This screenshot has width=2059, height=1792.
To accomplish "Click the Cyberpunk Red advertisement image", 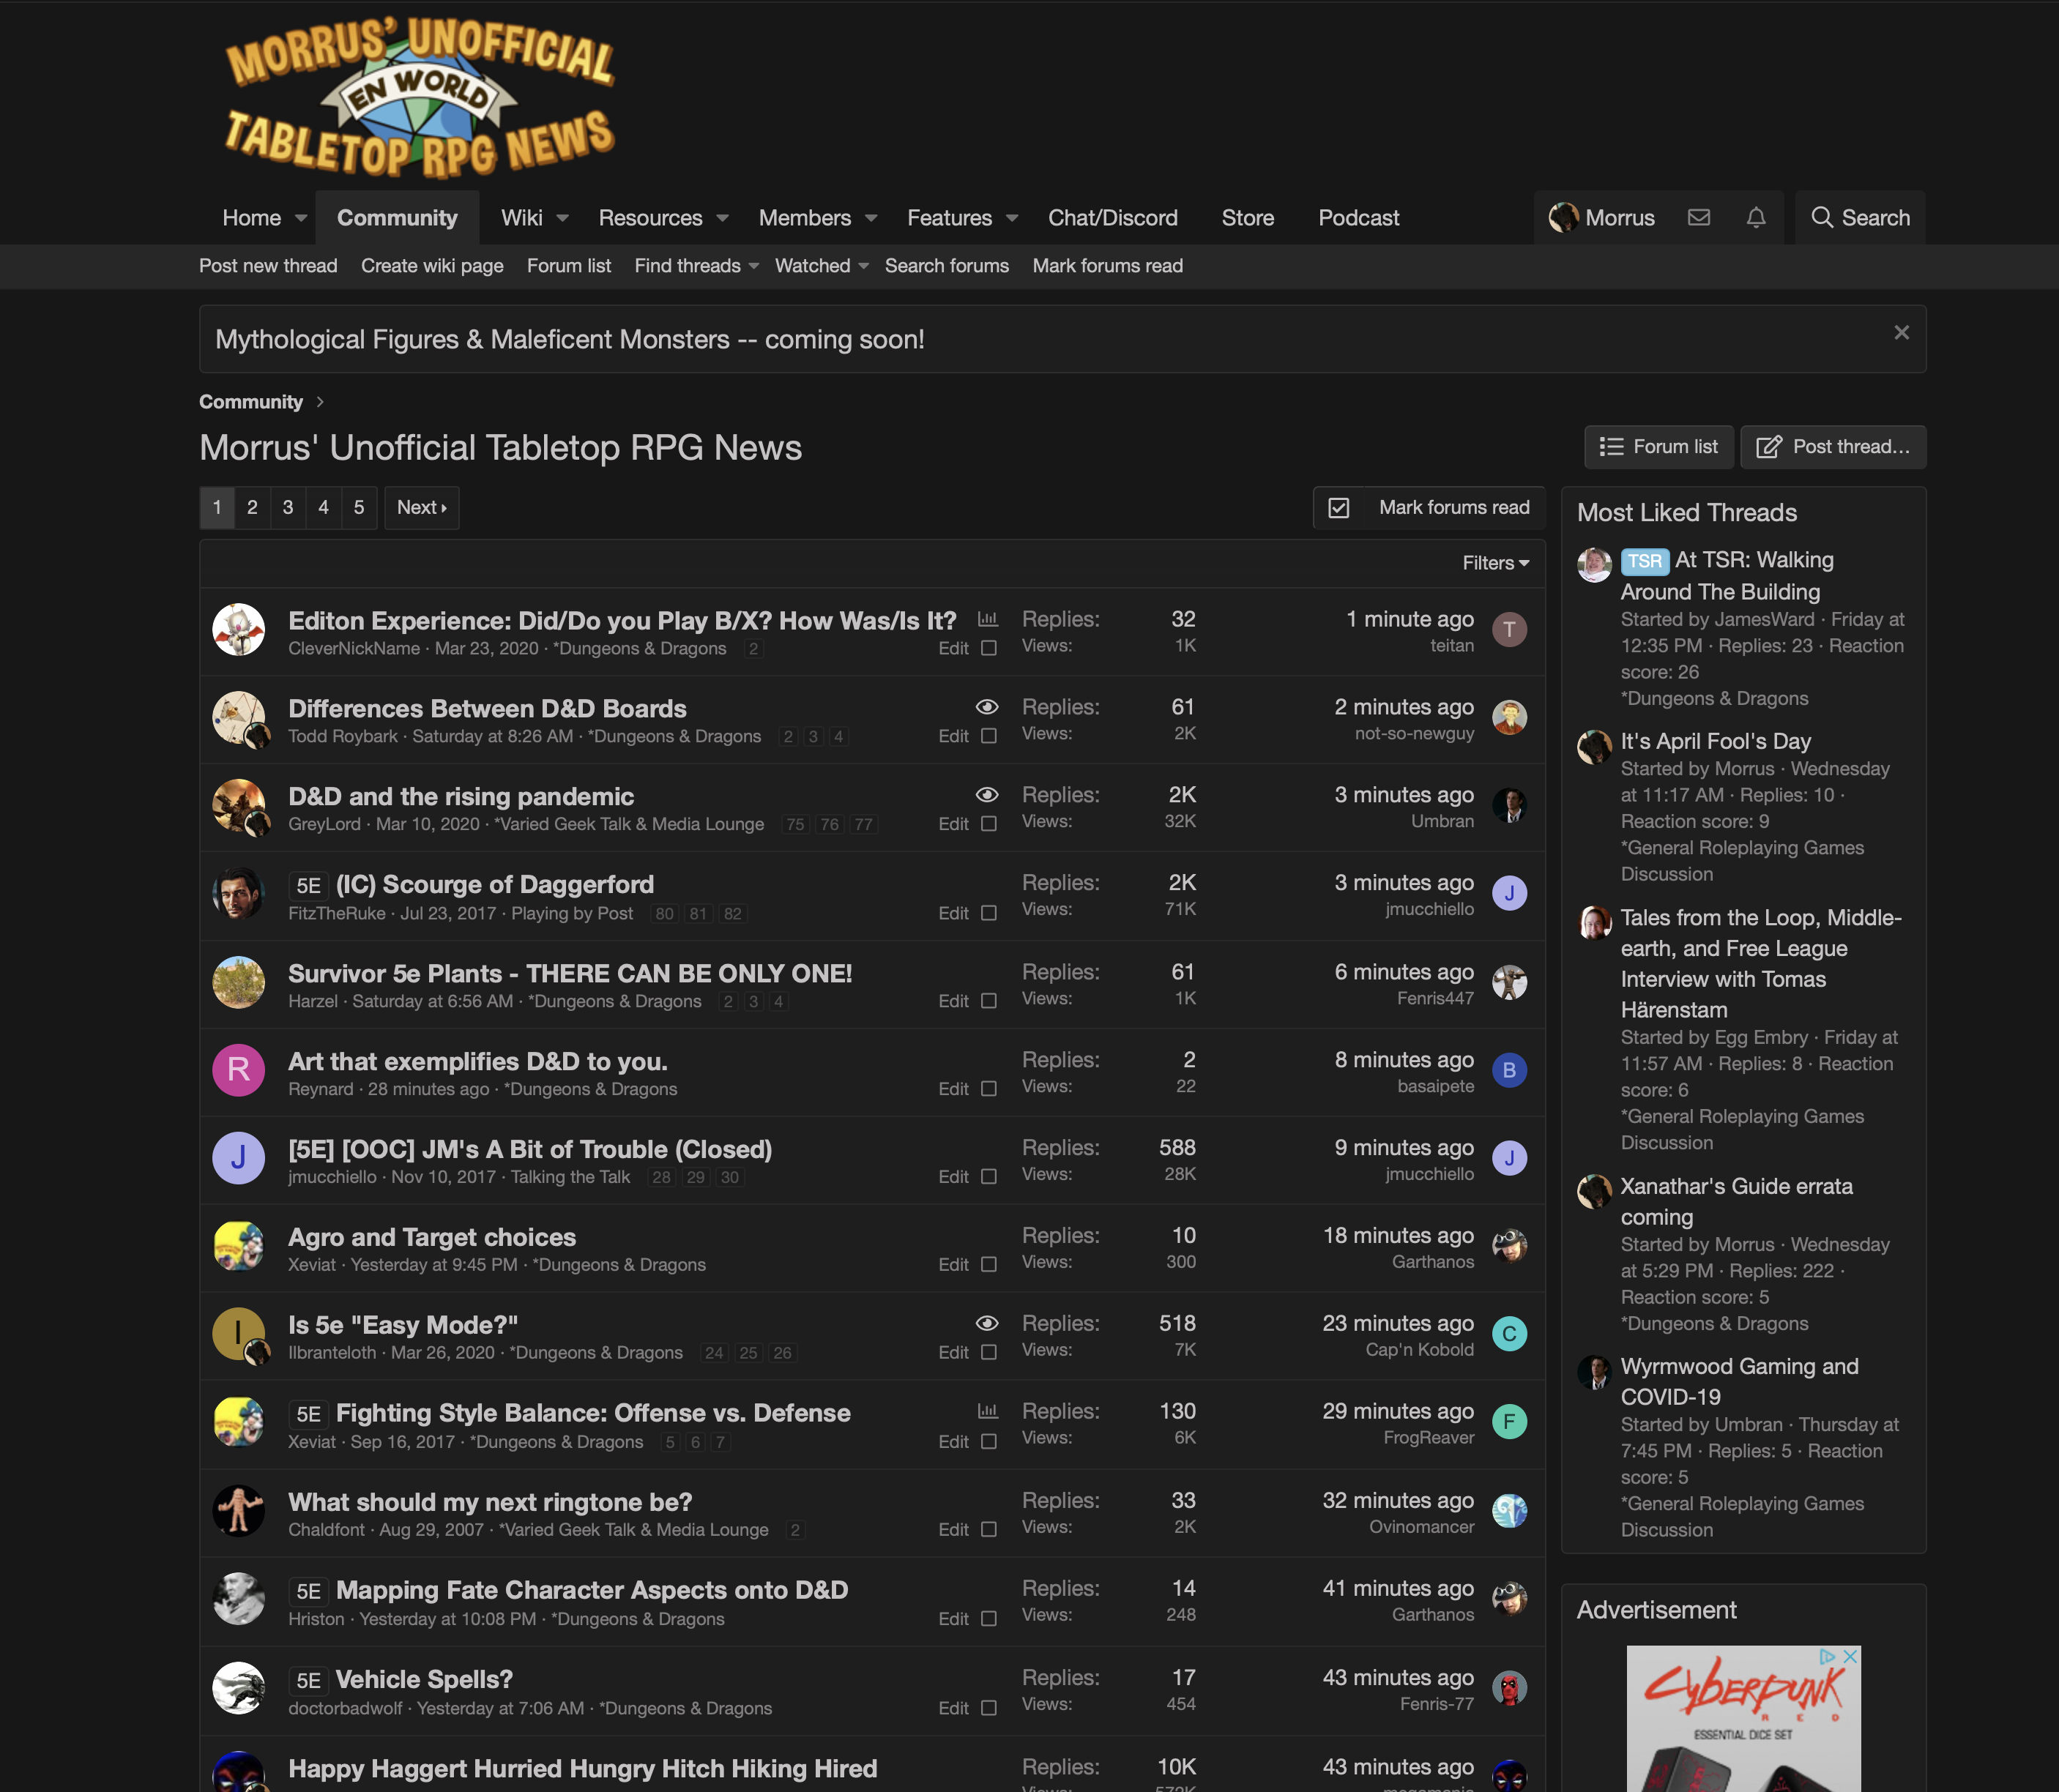I will click(1743, 1720).
